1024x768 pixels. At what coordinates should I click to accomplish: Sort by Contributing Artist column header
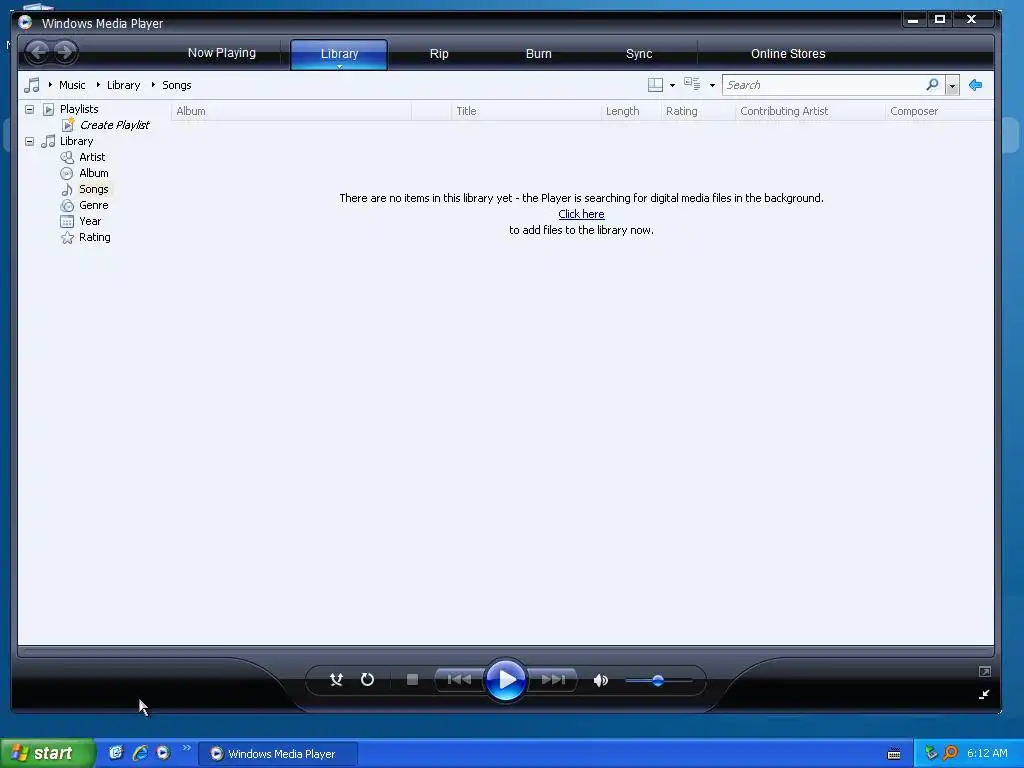810,111
